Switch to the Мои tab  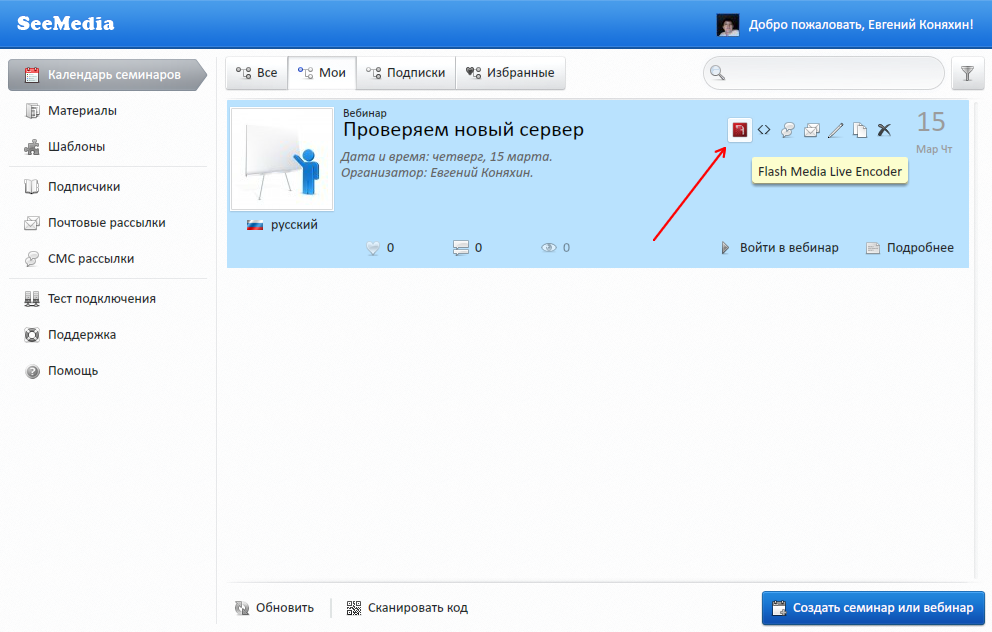322,73
